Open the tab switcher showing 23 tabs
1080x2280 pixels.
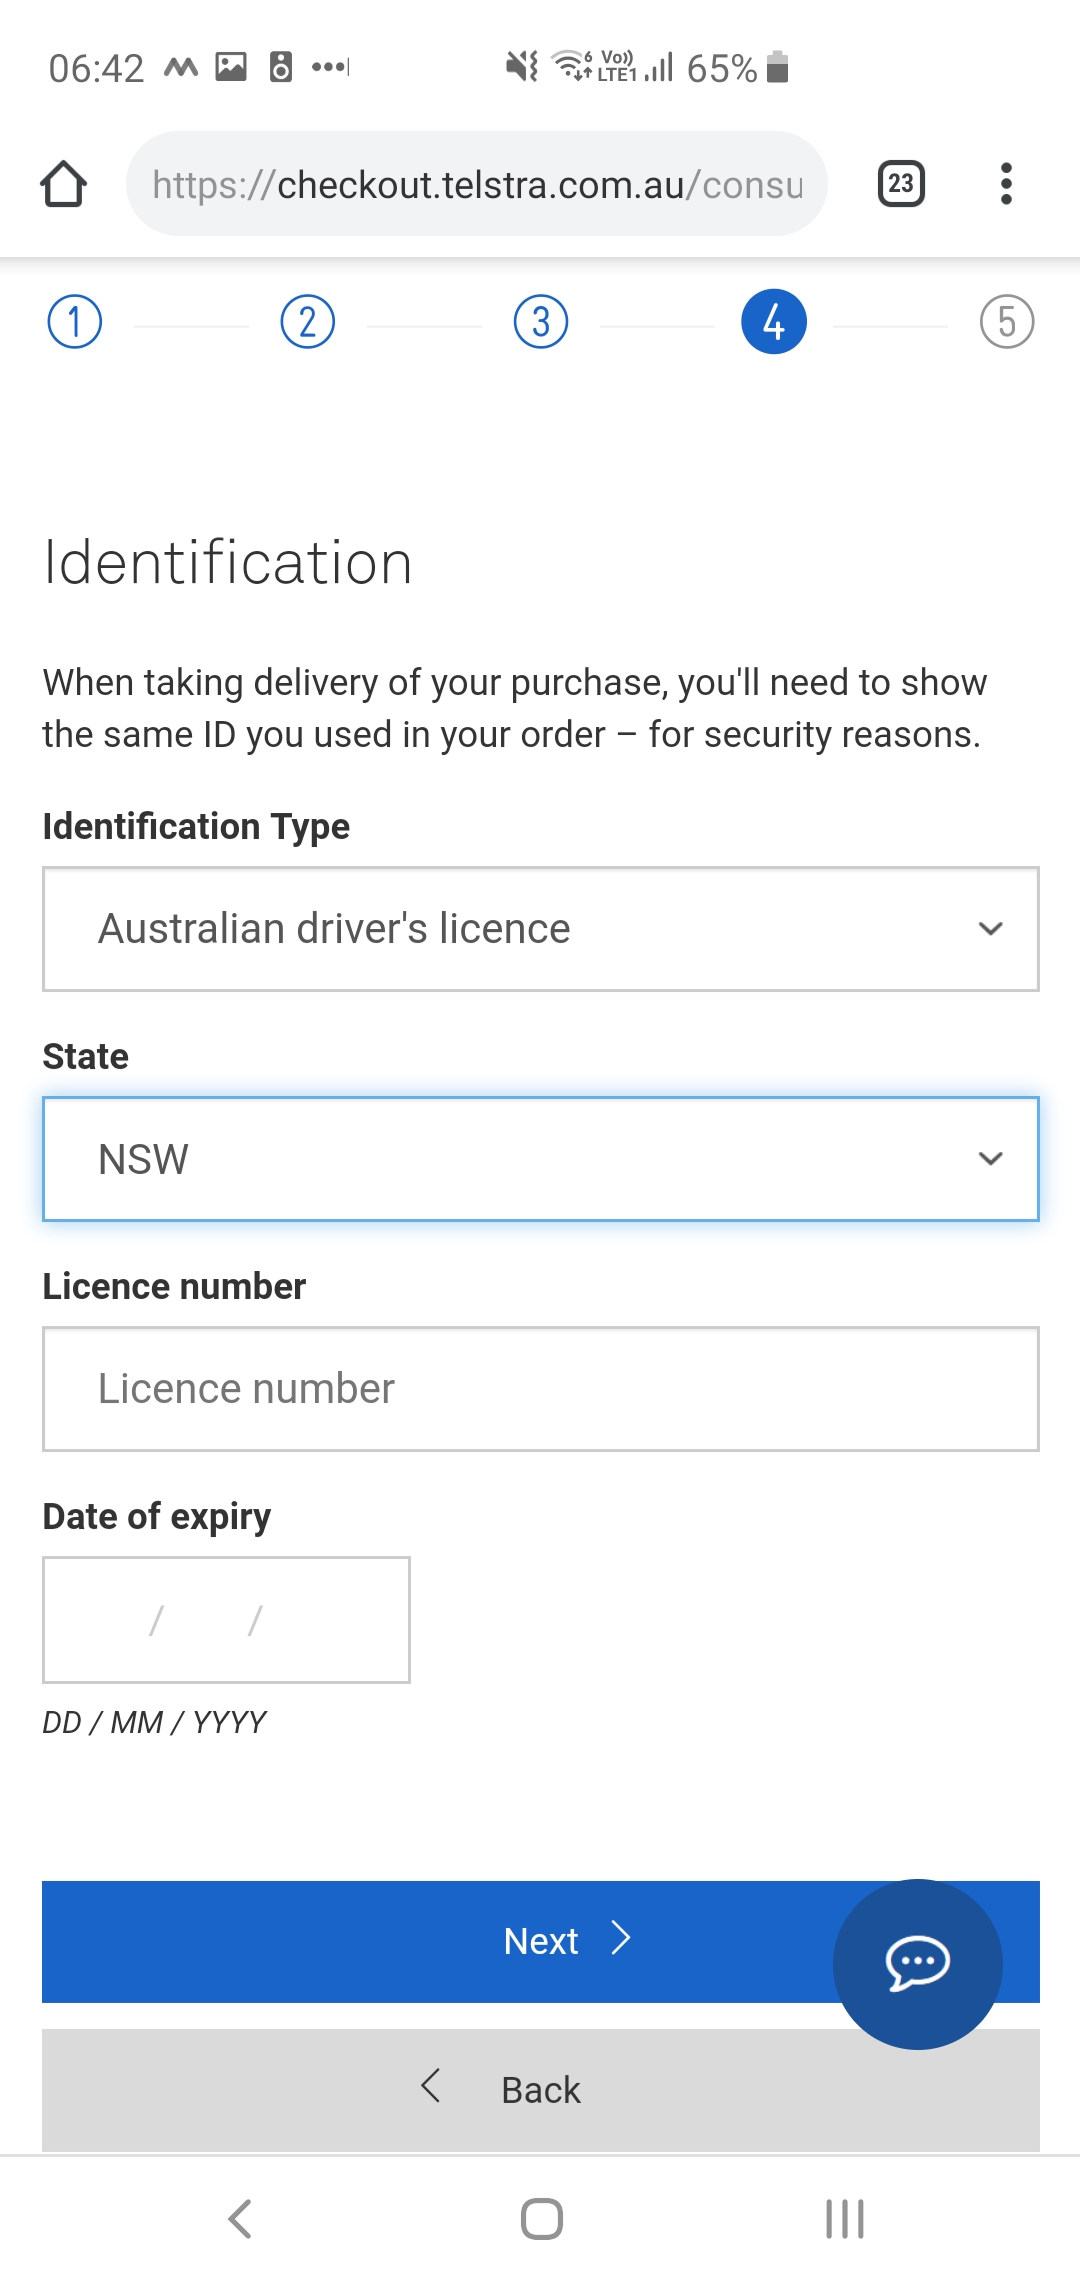click(x=901, y=184)
